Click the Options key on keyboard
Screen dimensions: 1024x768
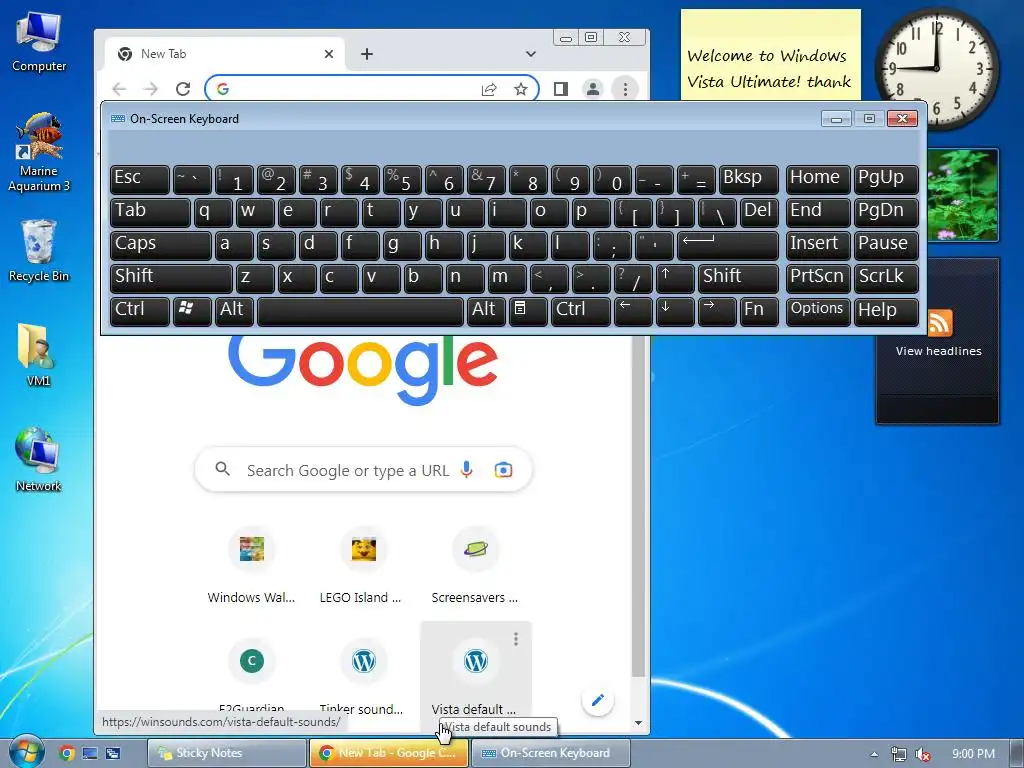(x=818, y=311)
